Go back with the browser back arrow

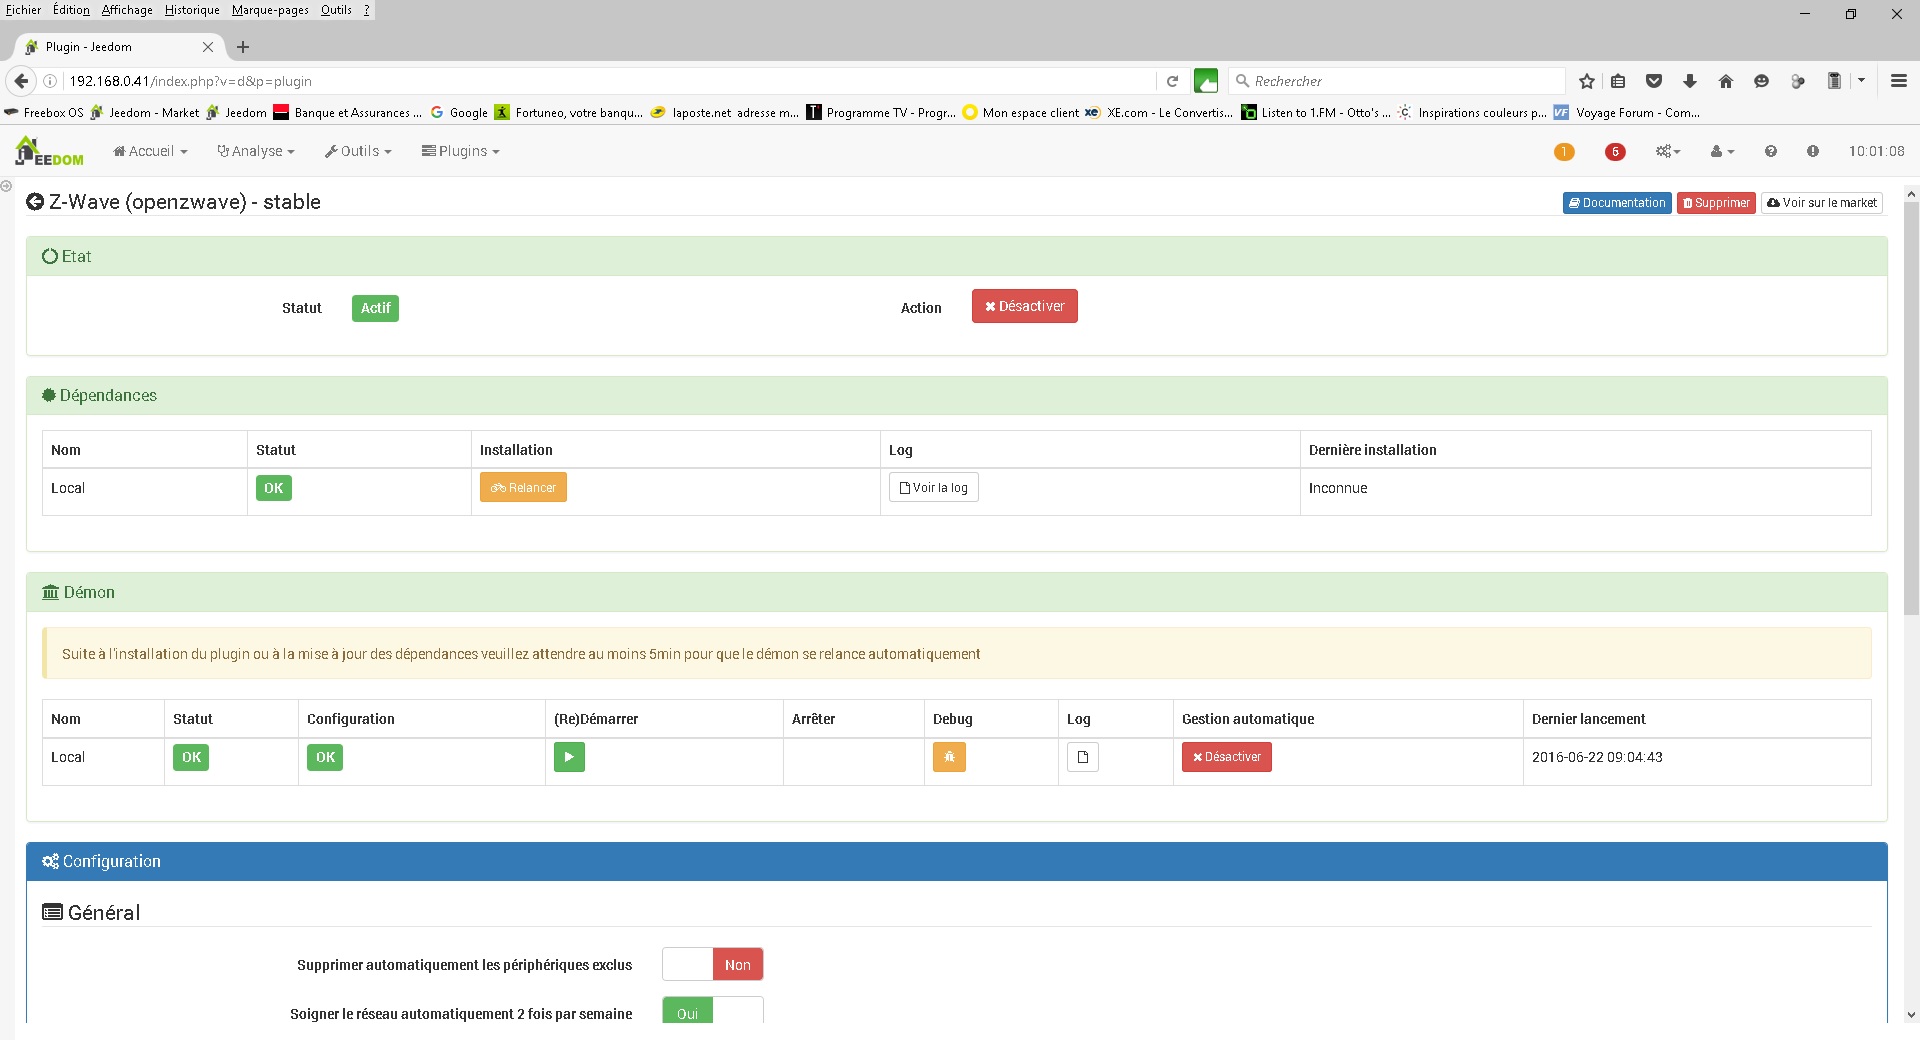click(x=21, y=81)
